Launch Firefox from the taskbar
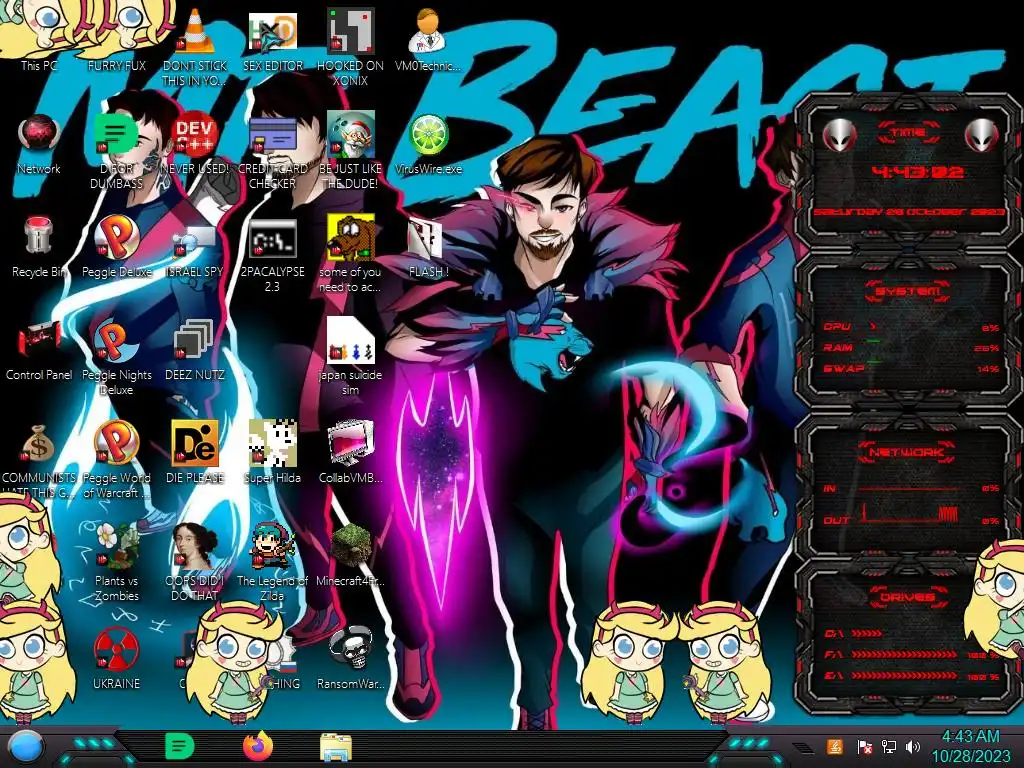Image resolution: width=1024 pixels, height=768 pixels. click(257, 746)
